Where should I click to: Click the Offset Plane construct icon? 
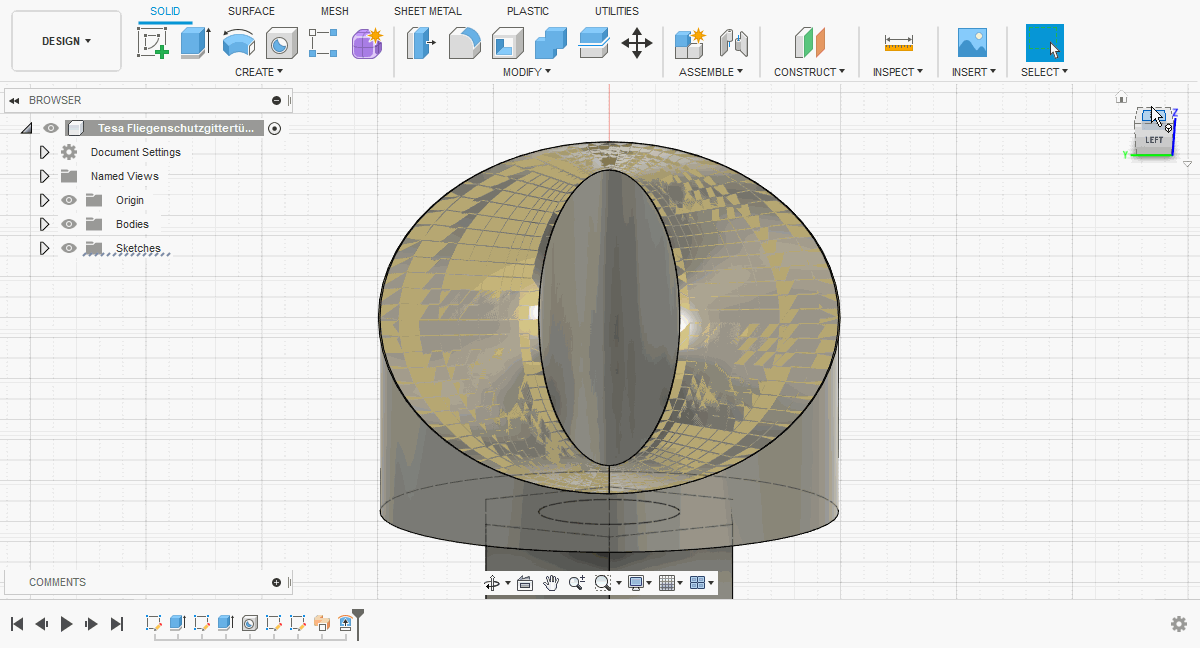tap(809, 43)
